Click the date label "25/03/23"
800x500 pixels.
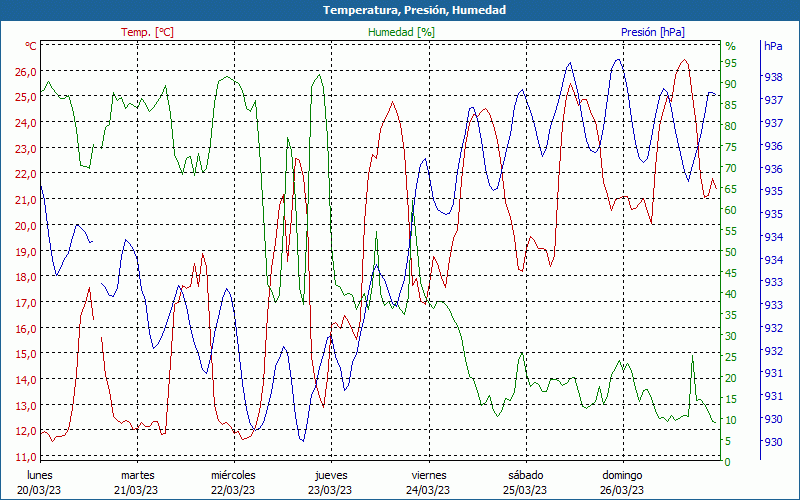coord(525,490)
